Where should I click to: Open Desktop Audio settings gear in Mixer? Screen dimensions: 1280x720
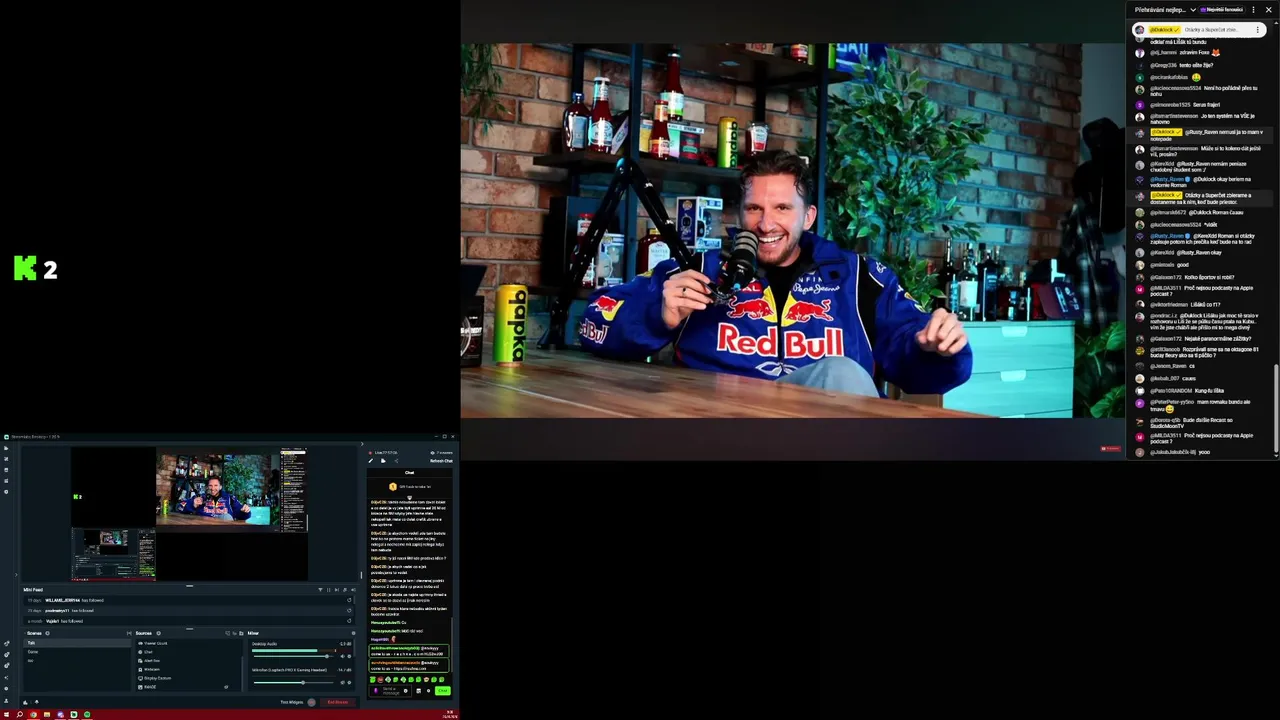349,656
